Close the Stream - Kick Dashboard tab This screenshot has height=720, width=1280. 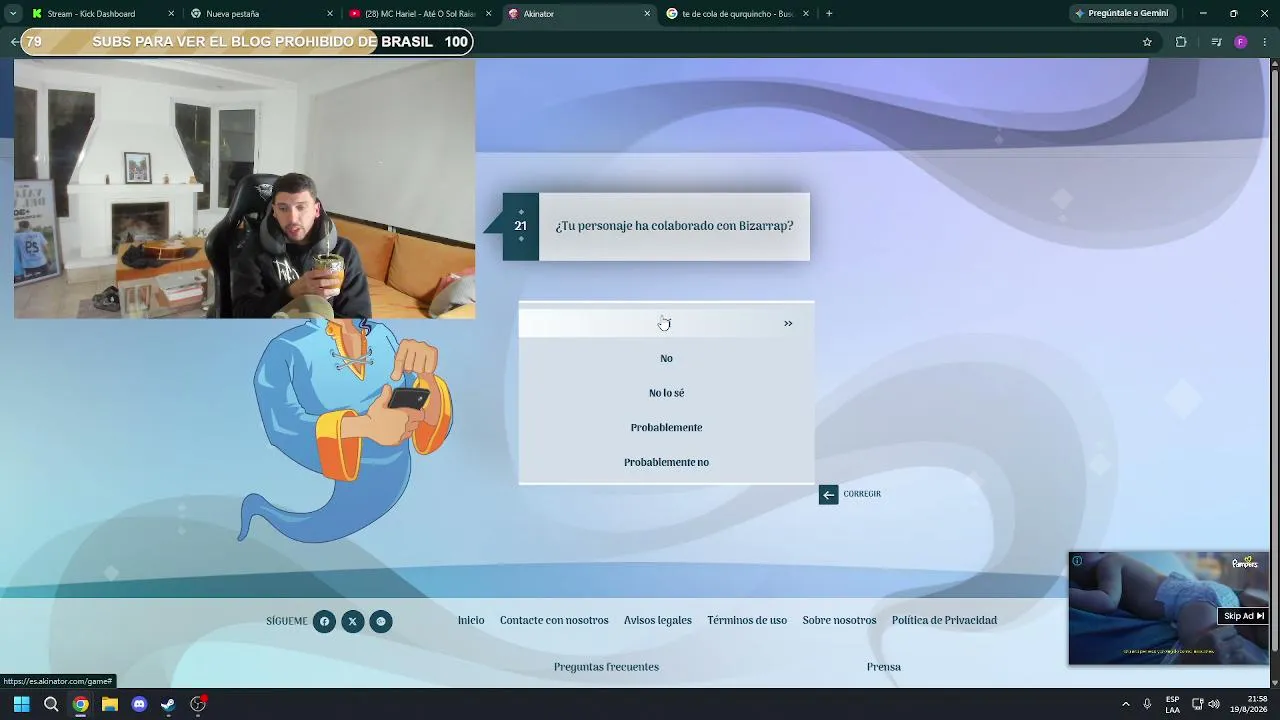171,14
